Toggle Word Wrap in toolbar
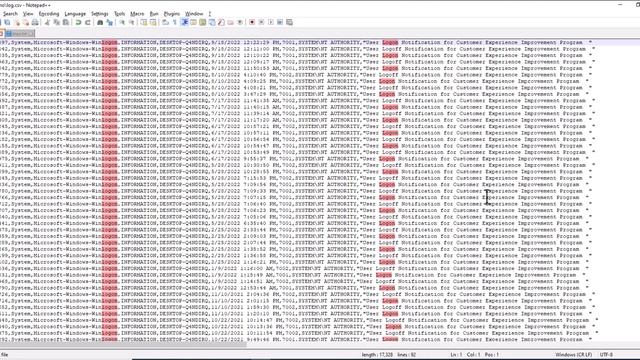 (165, 22)
